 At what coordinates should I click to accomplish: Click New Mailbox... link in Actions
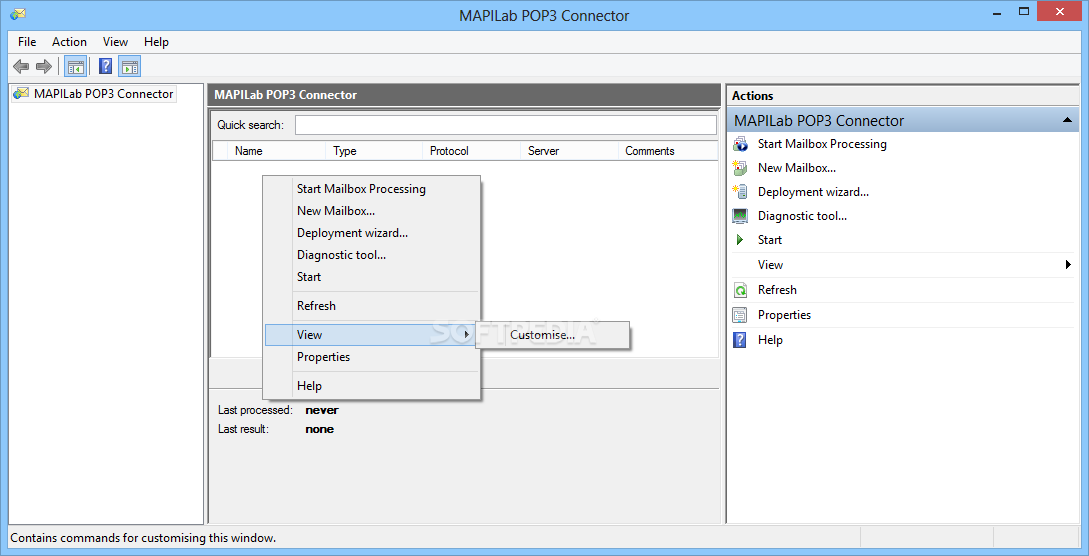[x=797, y=168]
